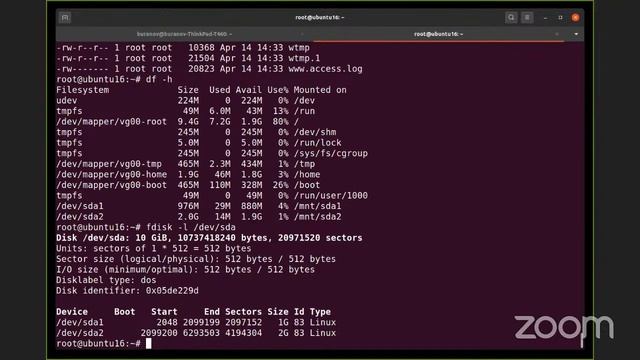Click the 'udev' filesystem entry
The width and height of the screenshot is (640, 360).
click(x=67, y=100)
